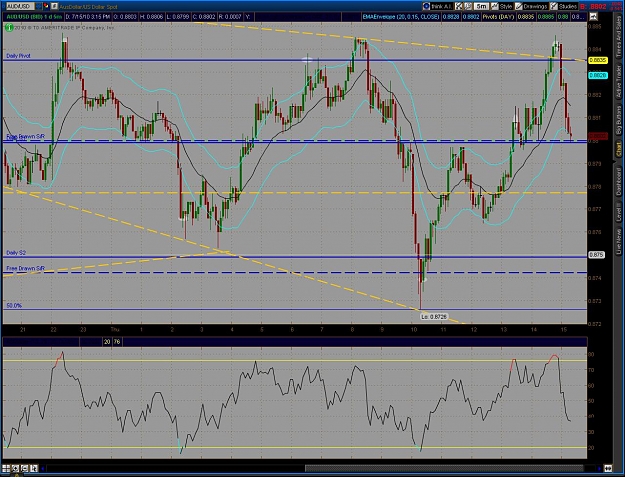Click the AUD/USD (BID) 1 d 5m label
The image size is (625, 477).
click(x=35, y=17)
